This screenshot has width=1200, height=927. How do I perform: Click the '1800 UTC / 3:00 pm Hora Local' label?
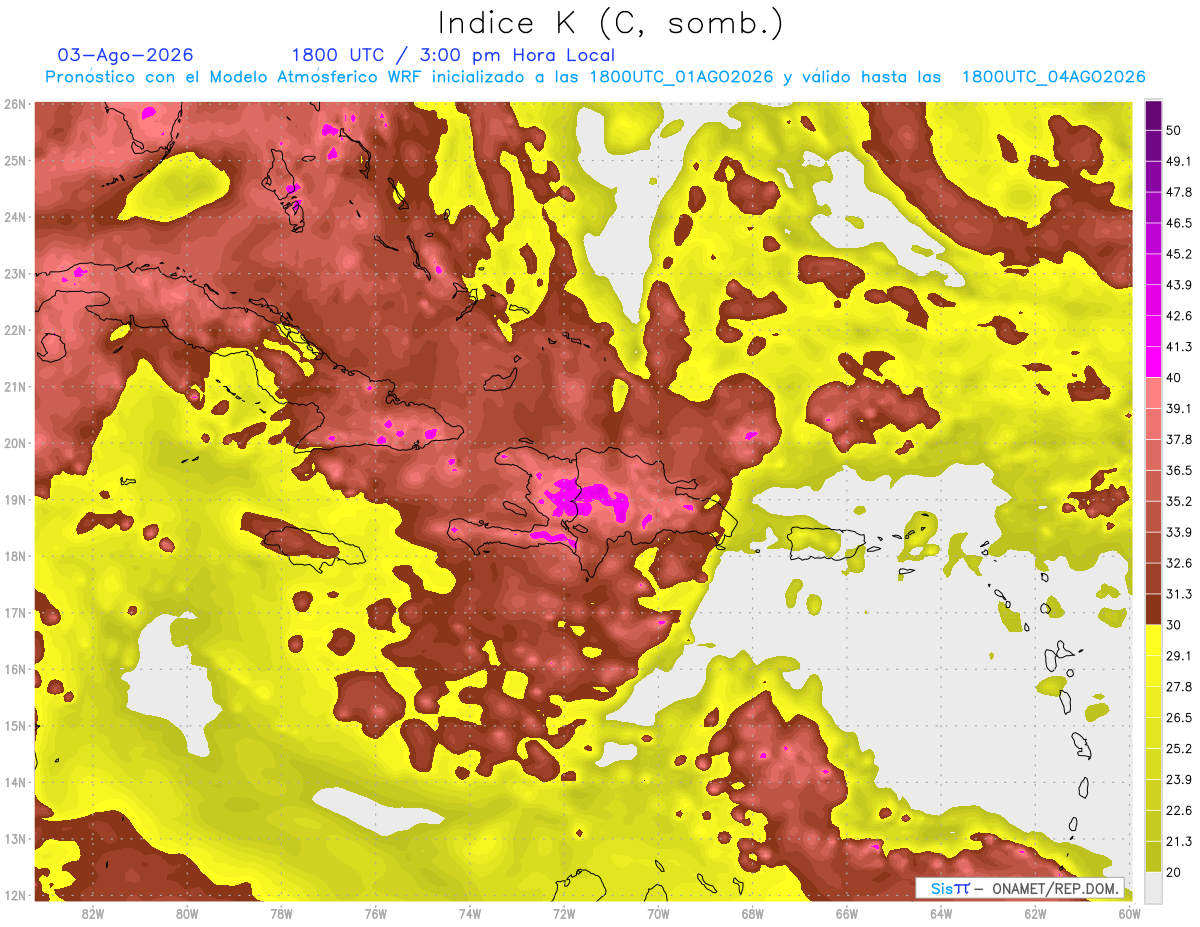(452, 55)
